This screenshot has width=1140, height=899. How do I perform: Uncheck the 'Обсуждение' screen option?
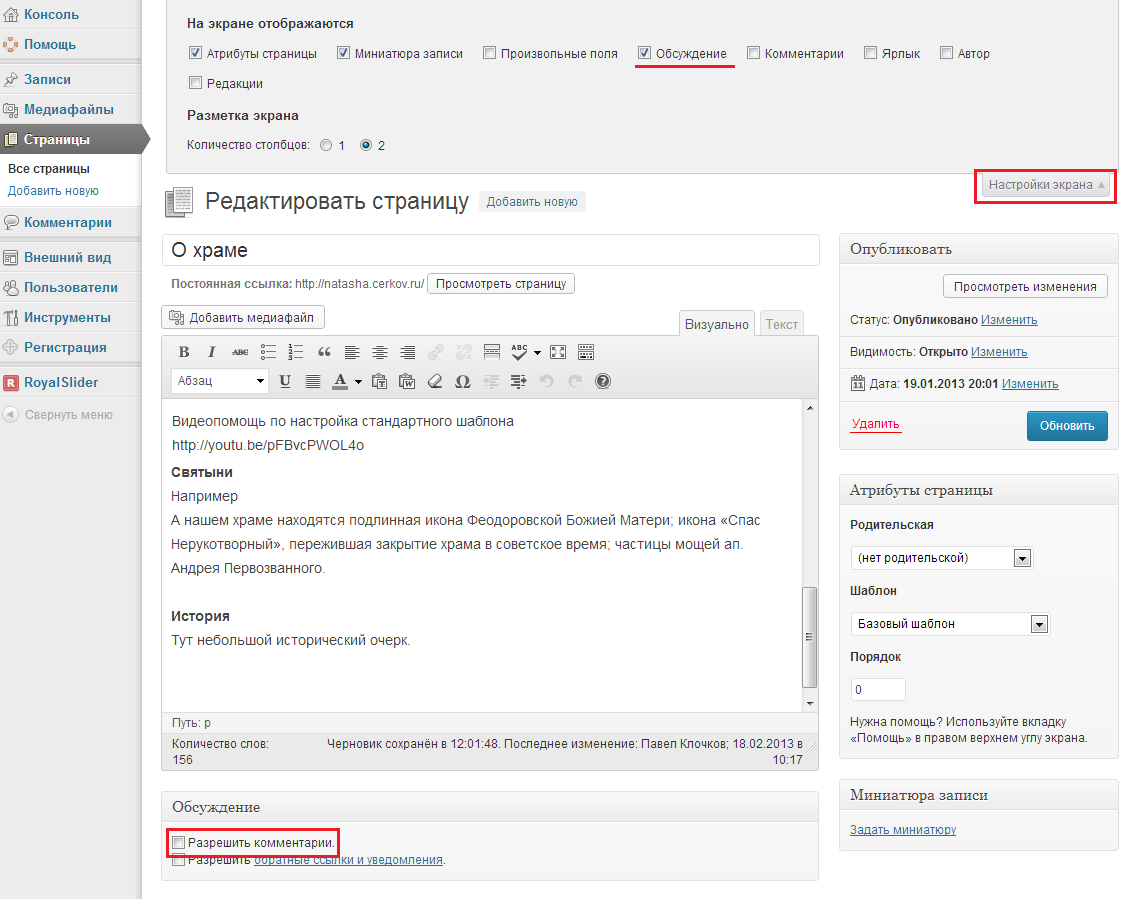[x=646, y=53]
